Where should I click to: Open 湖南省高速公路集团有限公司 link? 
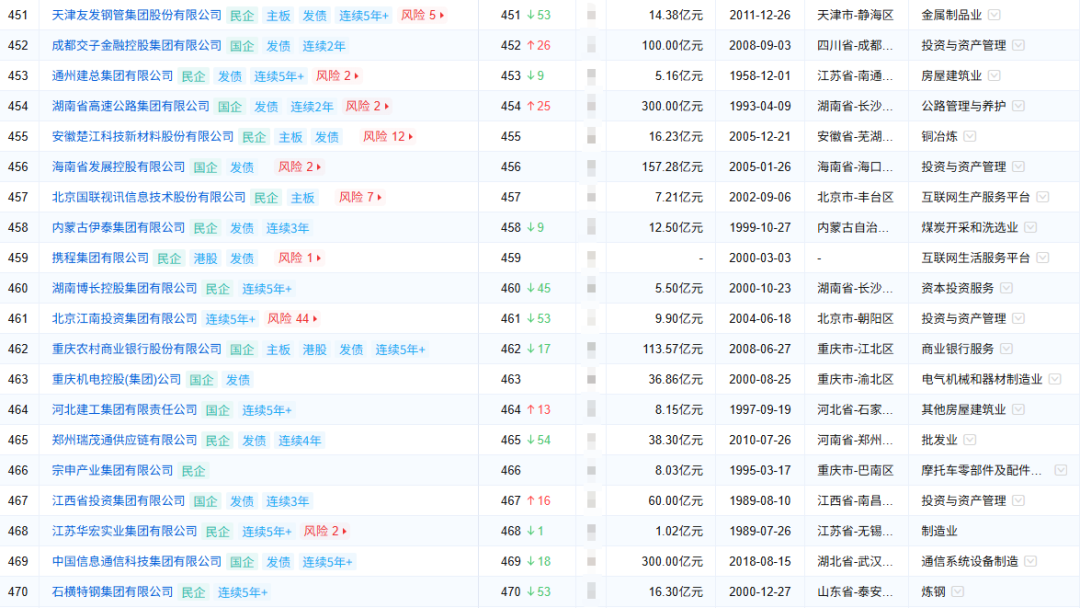click(x=131, y=106)
